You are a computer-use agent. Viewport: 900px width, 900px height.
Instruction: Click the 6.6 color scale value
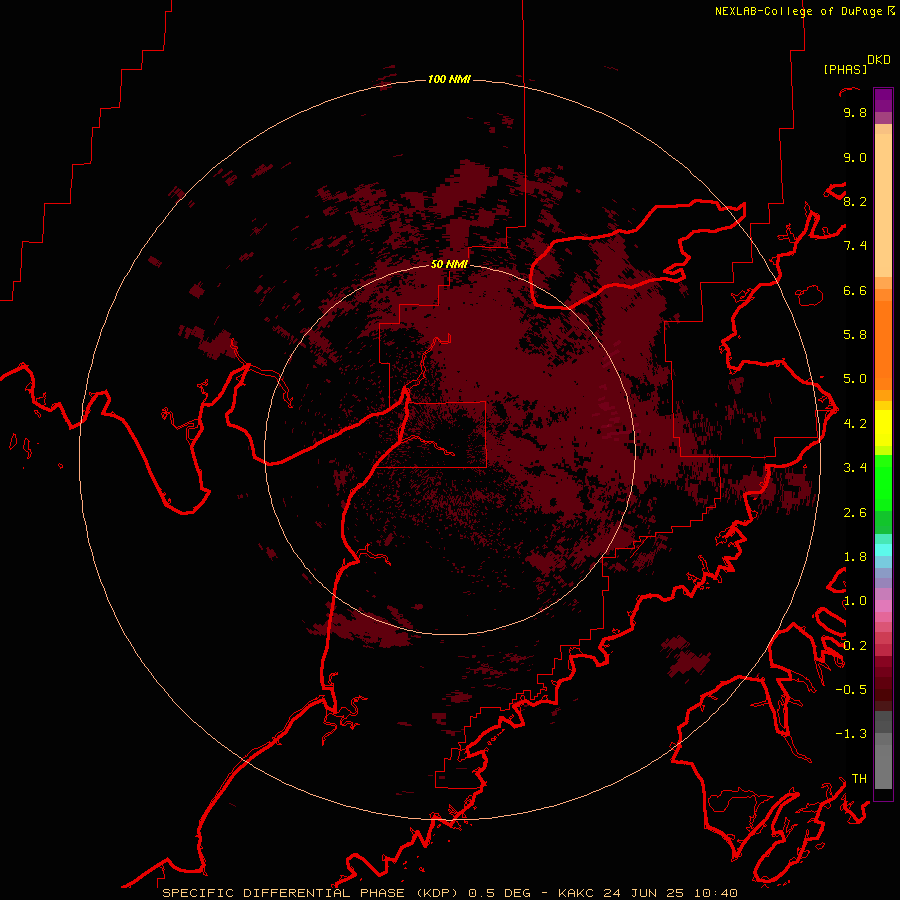(855, 291)
